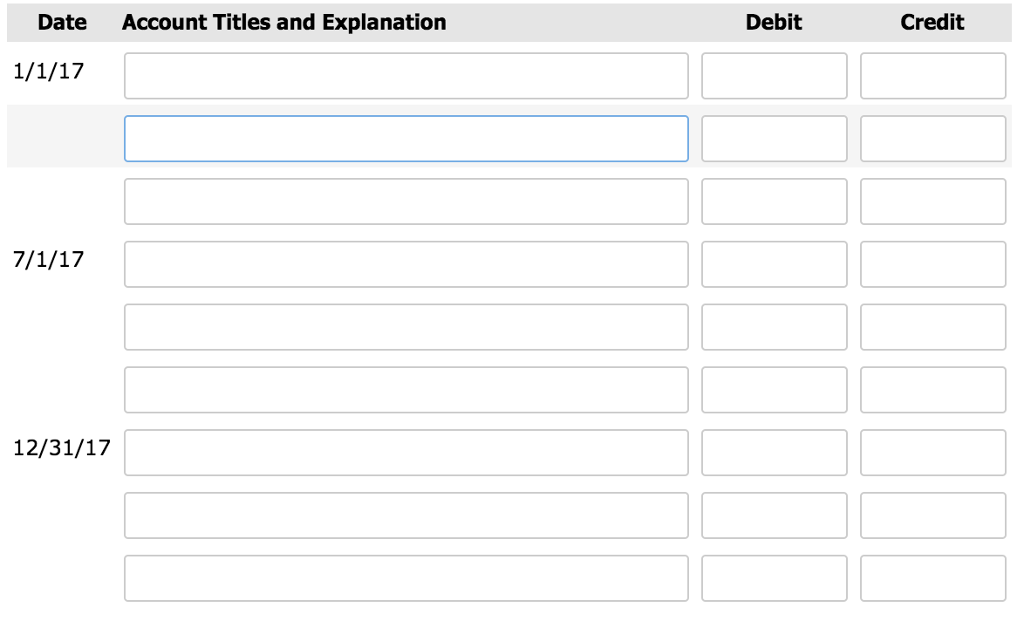The width and height of the screenshot is (1024, 621).
Task: Click the third account title field above 7/1/17
Action: tap(406, 202)
